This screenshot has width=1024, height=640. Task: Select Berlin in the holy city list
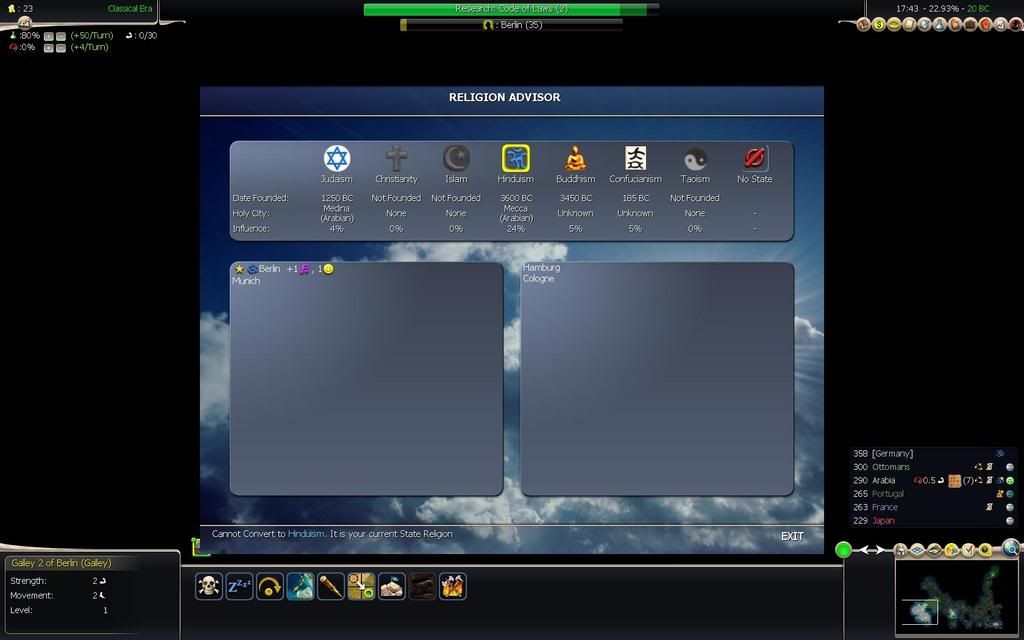269,268
